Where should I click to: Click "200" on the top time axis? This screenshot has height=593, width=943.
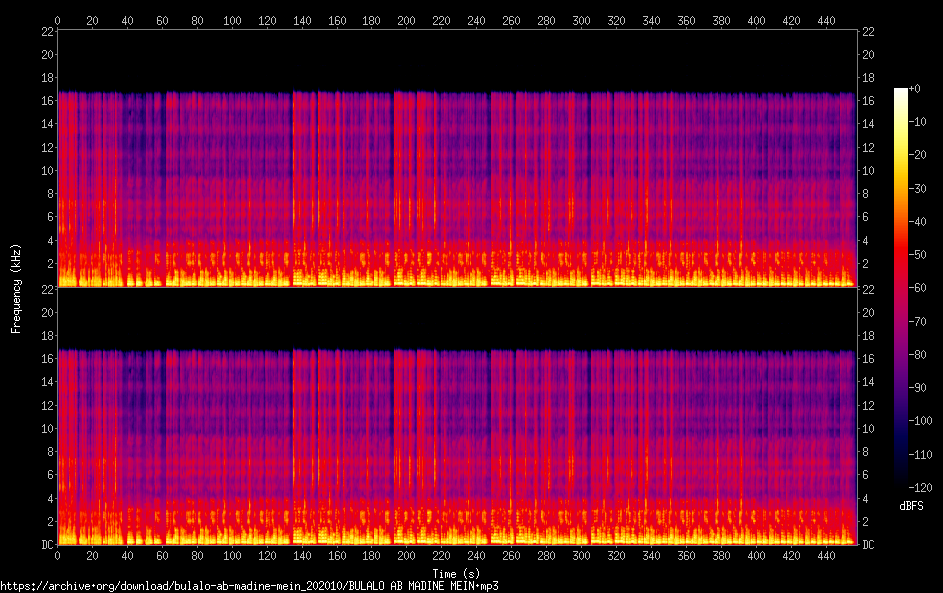407,20
